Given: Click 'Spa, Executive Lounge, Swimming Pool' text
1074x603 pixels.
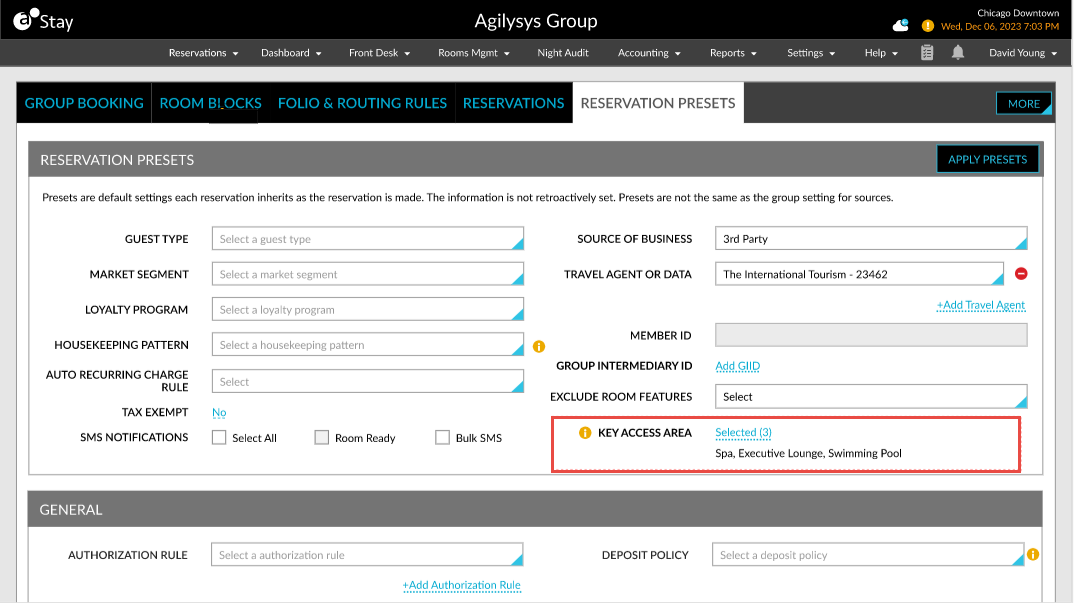Looking at the screenshot, I should [808, 453].
